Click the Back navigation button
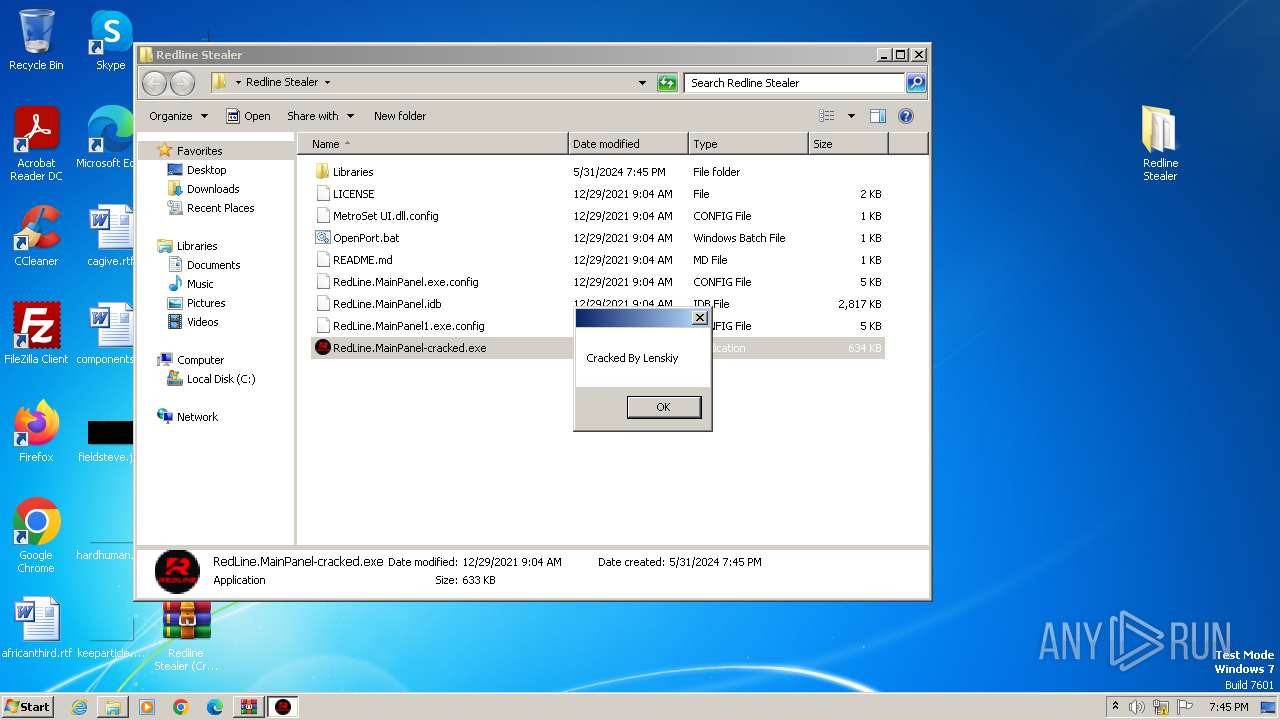The height and width of the screenshot is (720, 1280). [x=155, y=83]
